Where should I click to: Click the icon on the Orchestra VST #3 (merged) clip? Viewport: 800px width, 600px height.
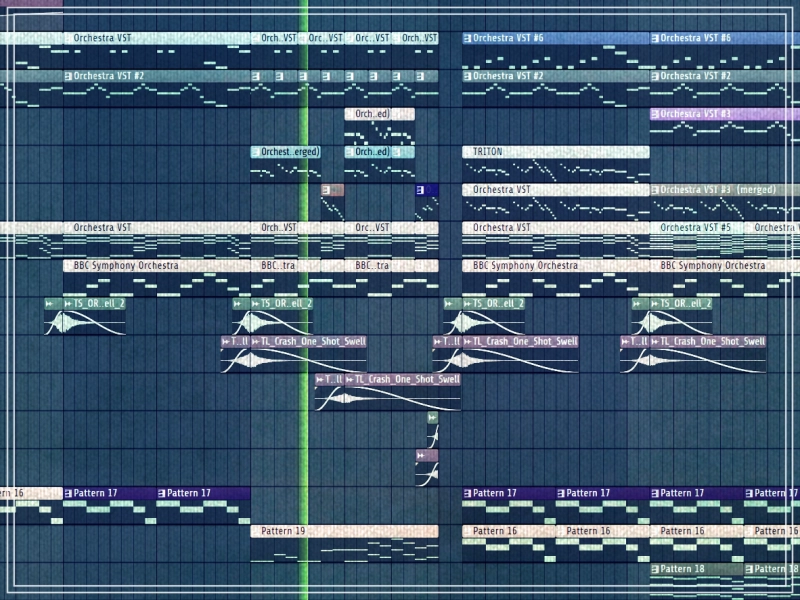click(655, 190)
